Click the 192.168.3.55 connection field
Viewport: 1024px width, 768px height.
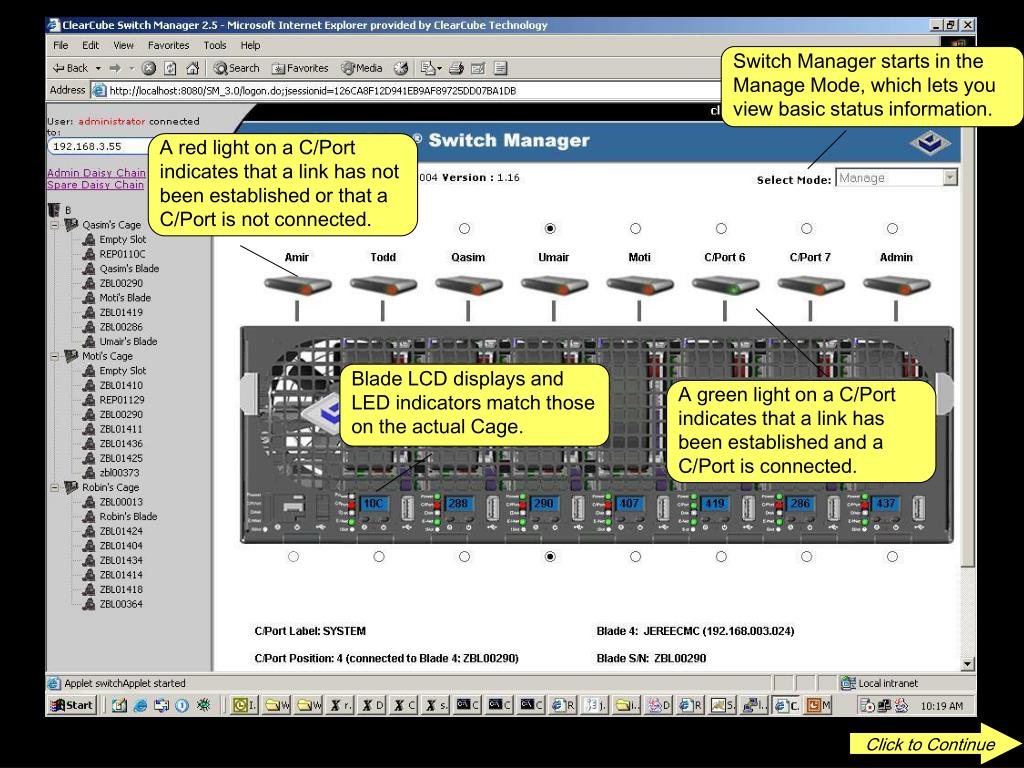[x=99, y=146]
